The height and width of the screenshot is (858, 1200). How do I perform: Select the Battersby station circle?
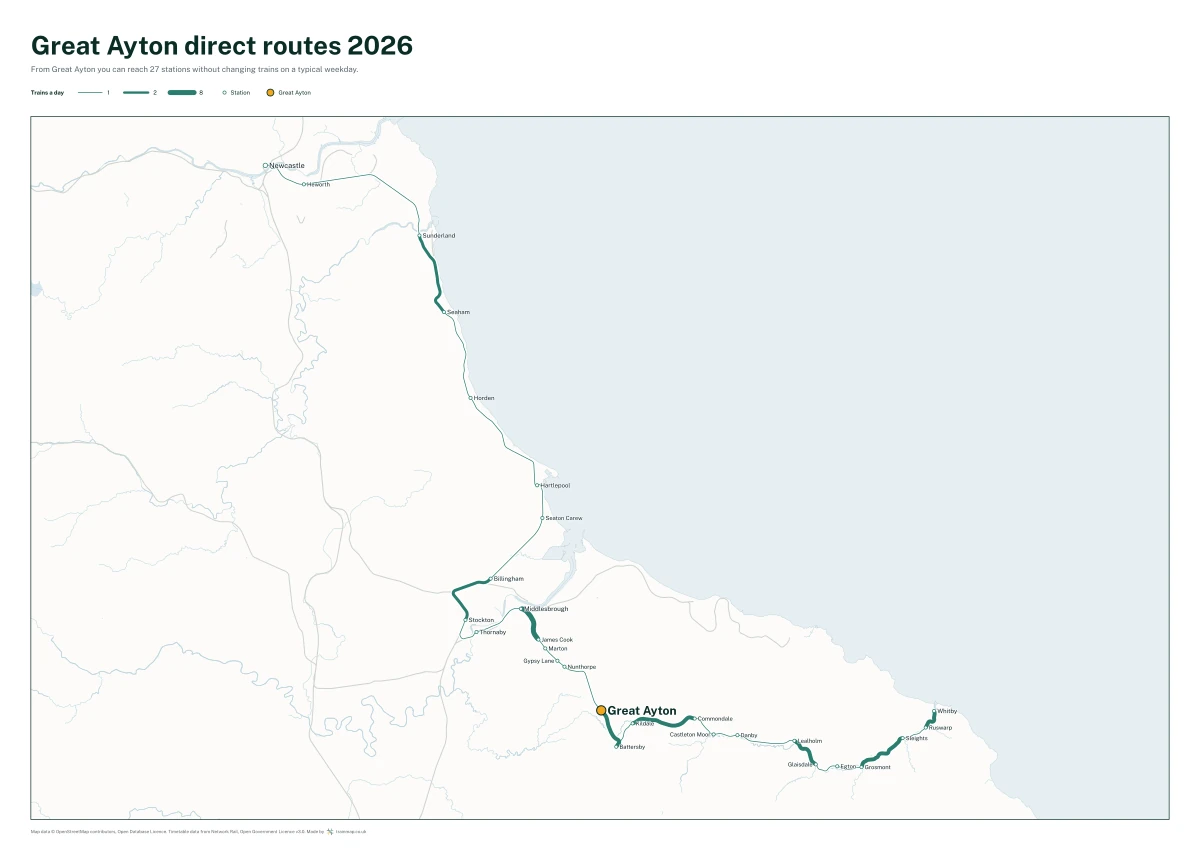pos(617,747)
